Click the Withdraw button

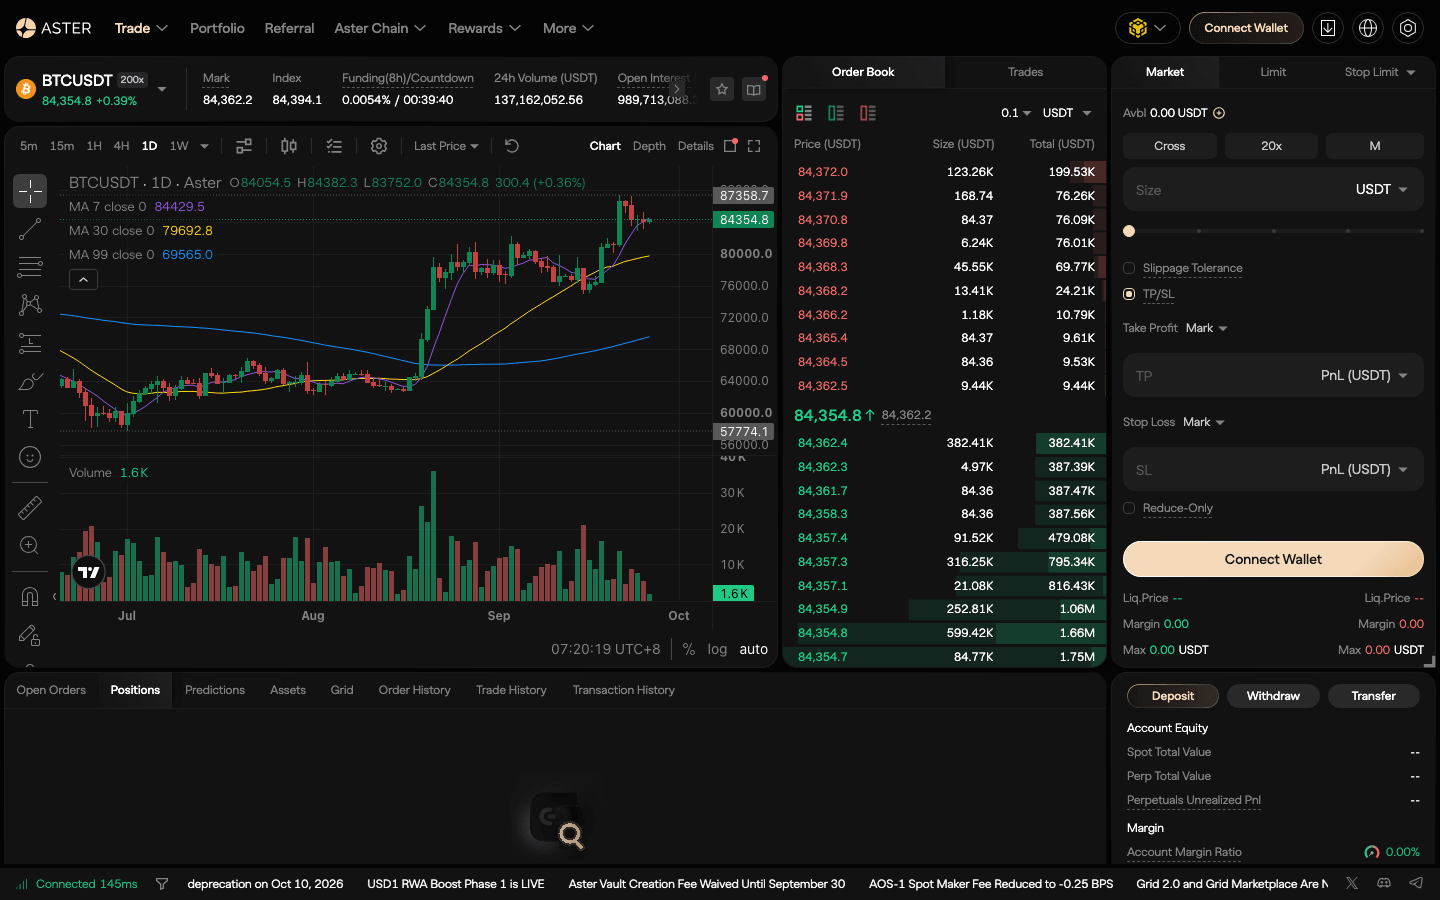(1273, 696)
